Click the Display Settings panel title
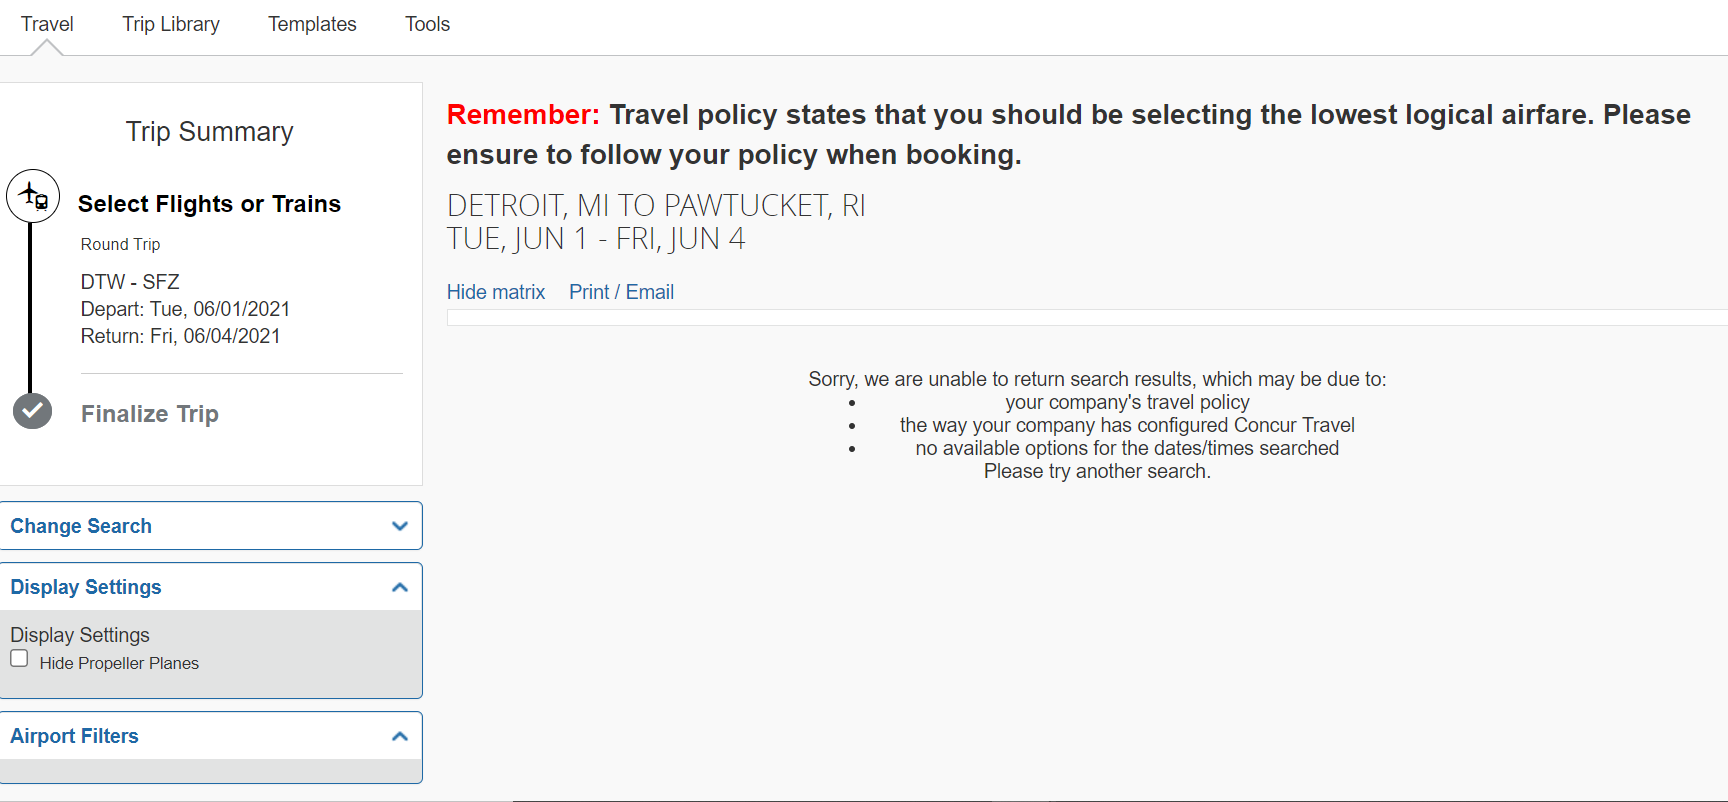The image size is (1728, 802). coord(86,587)
